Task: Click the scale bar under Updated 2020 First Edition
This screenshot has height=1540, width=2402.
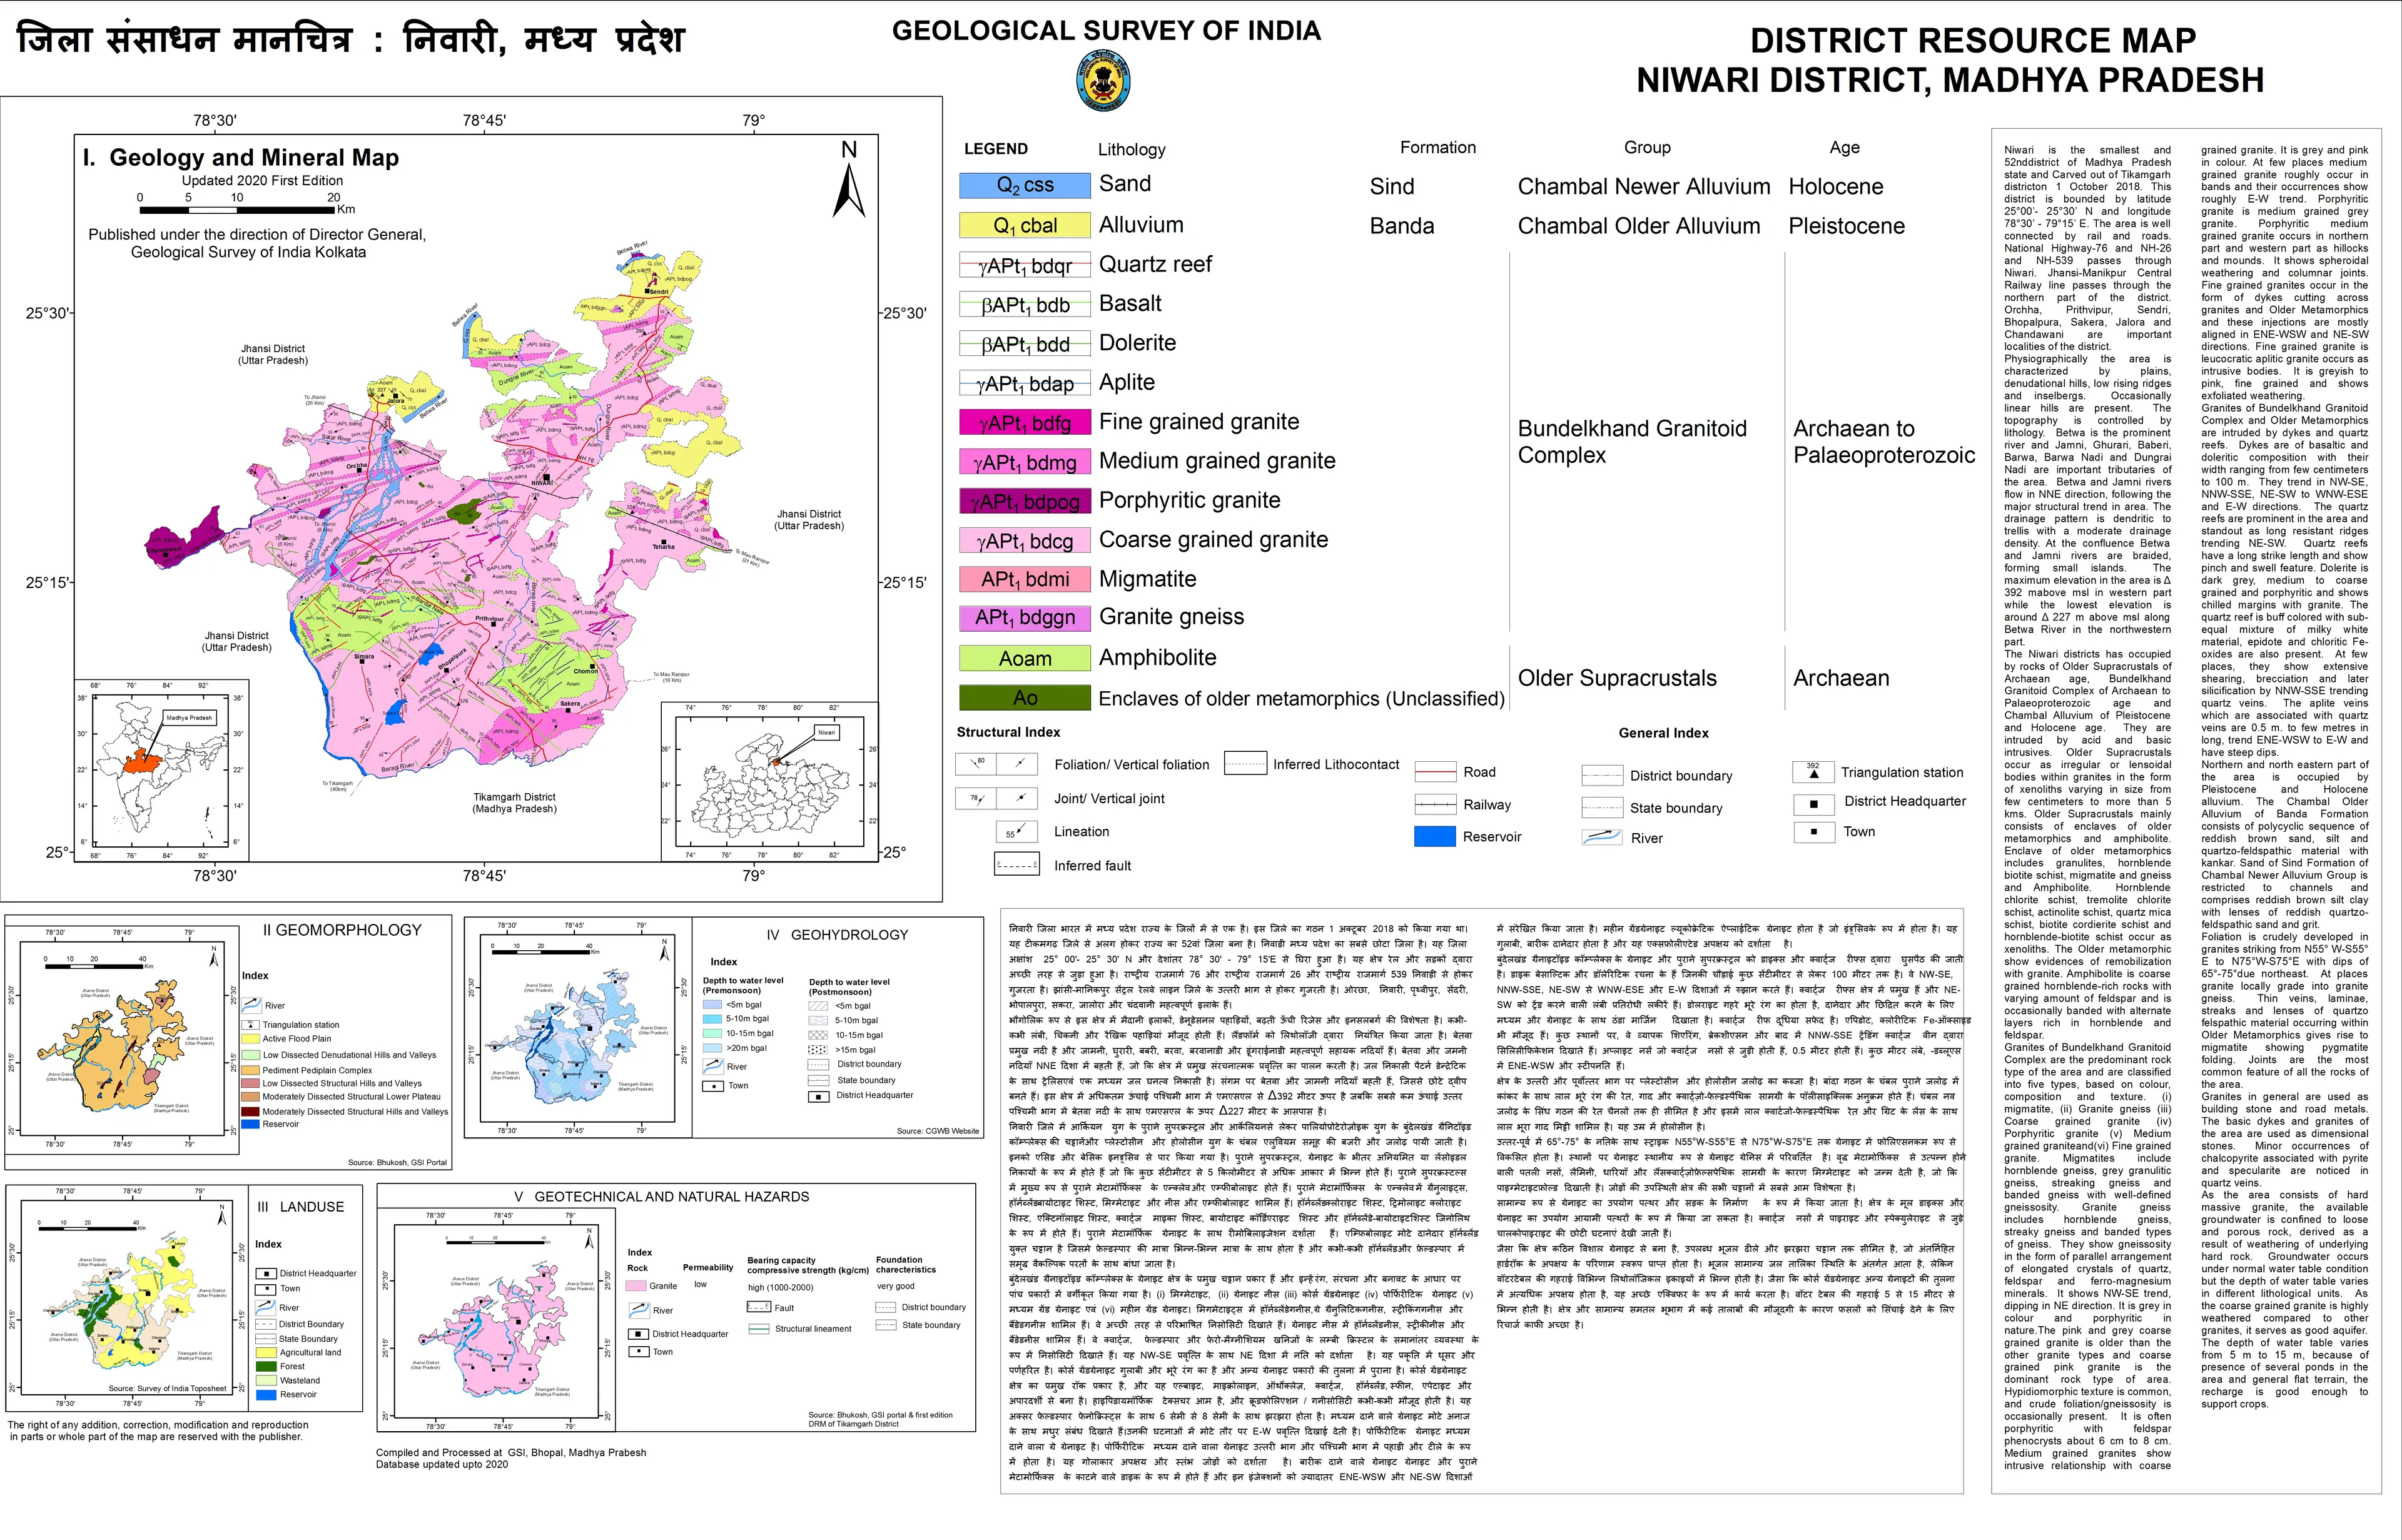Action: coord(238,210)
